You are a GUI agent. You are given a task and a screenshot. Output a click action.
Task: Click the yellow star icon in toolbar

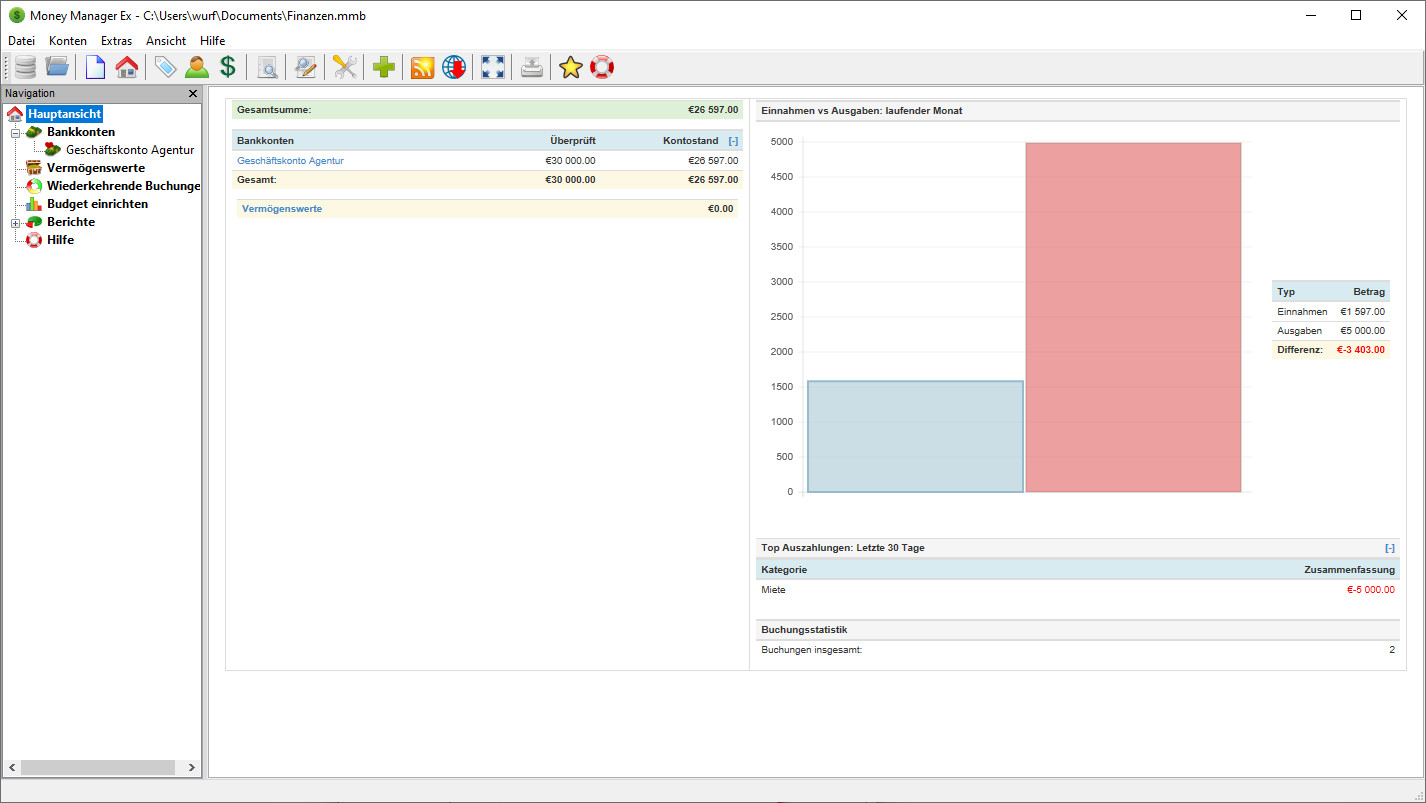570,67
